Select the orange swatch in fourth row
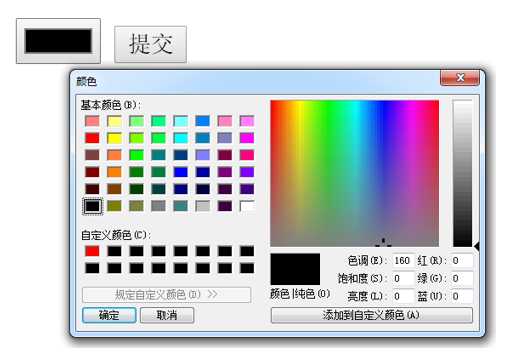Image resolution: width=526 pixels, height=362 pixels. click(114, 172)
